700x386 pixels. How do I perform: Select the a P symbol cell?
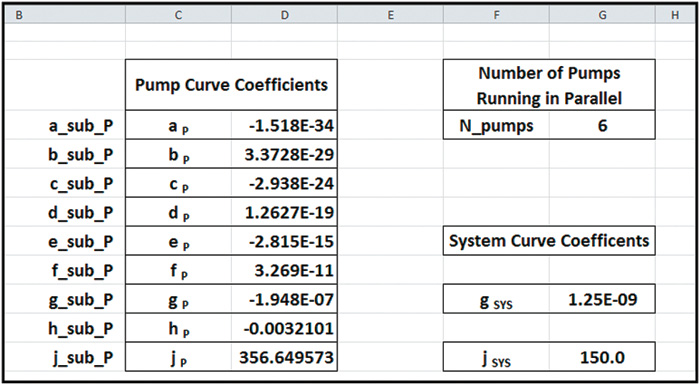(x=179, y=125)
